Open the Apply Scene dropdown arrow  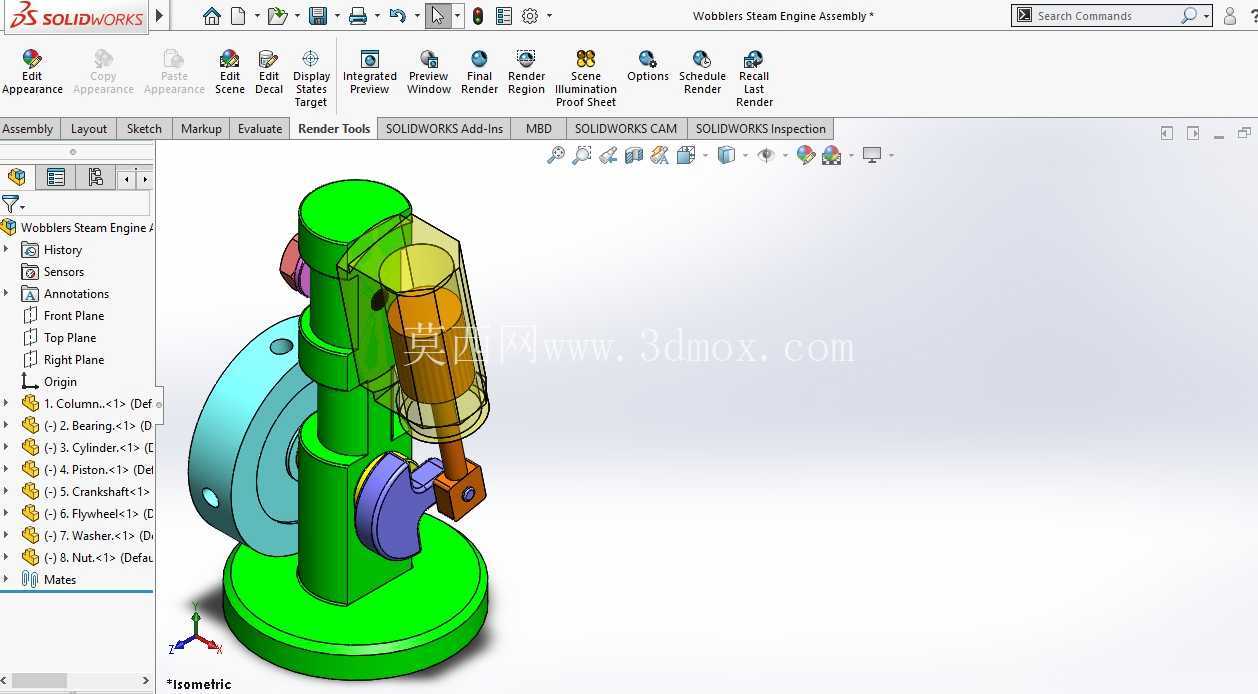(x=851, y=155)
